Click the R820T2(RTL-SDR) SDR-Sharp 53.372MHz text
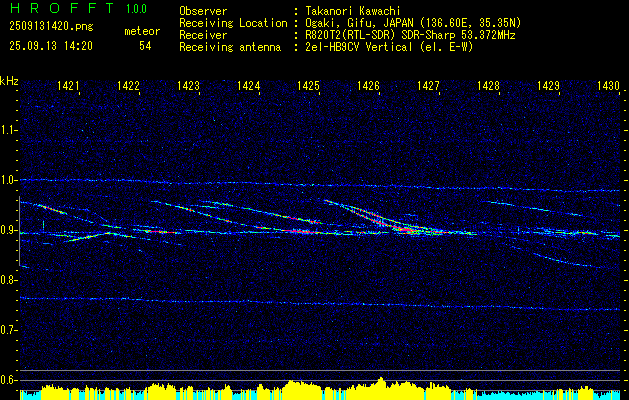The image size is (629, 400). point(410,35)
